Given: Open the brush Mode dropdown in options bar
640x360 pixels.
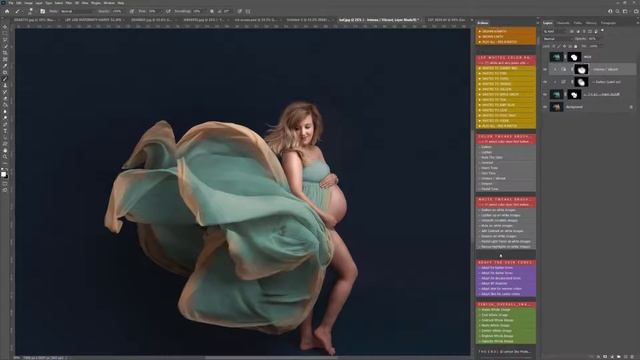Looking at the screenshot, I should [78, 11].
